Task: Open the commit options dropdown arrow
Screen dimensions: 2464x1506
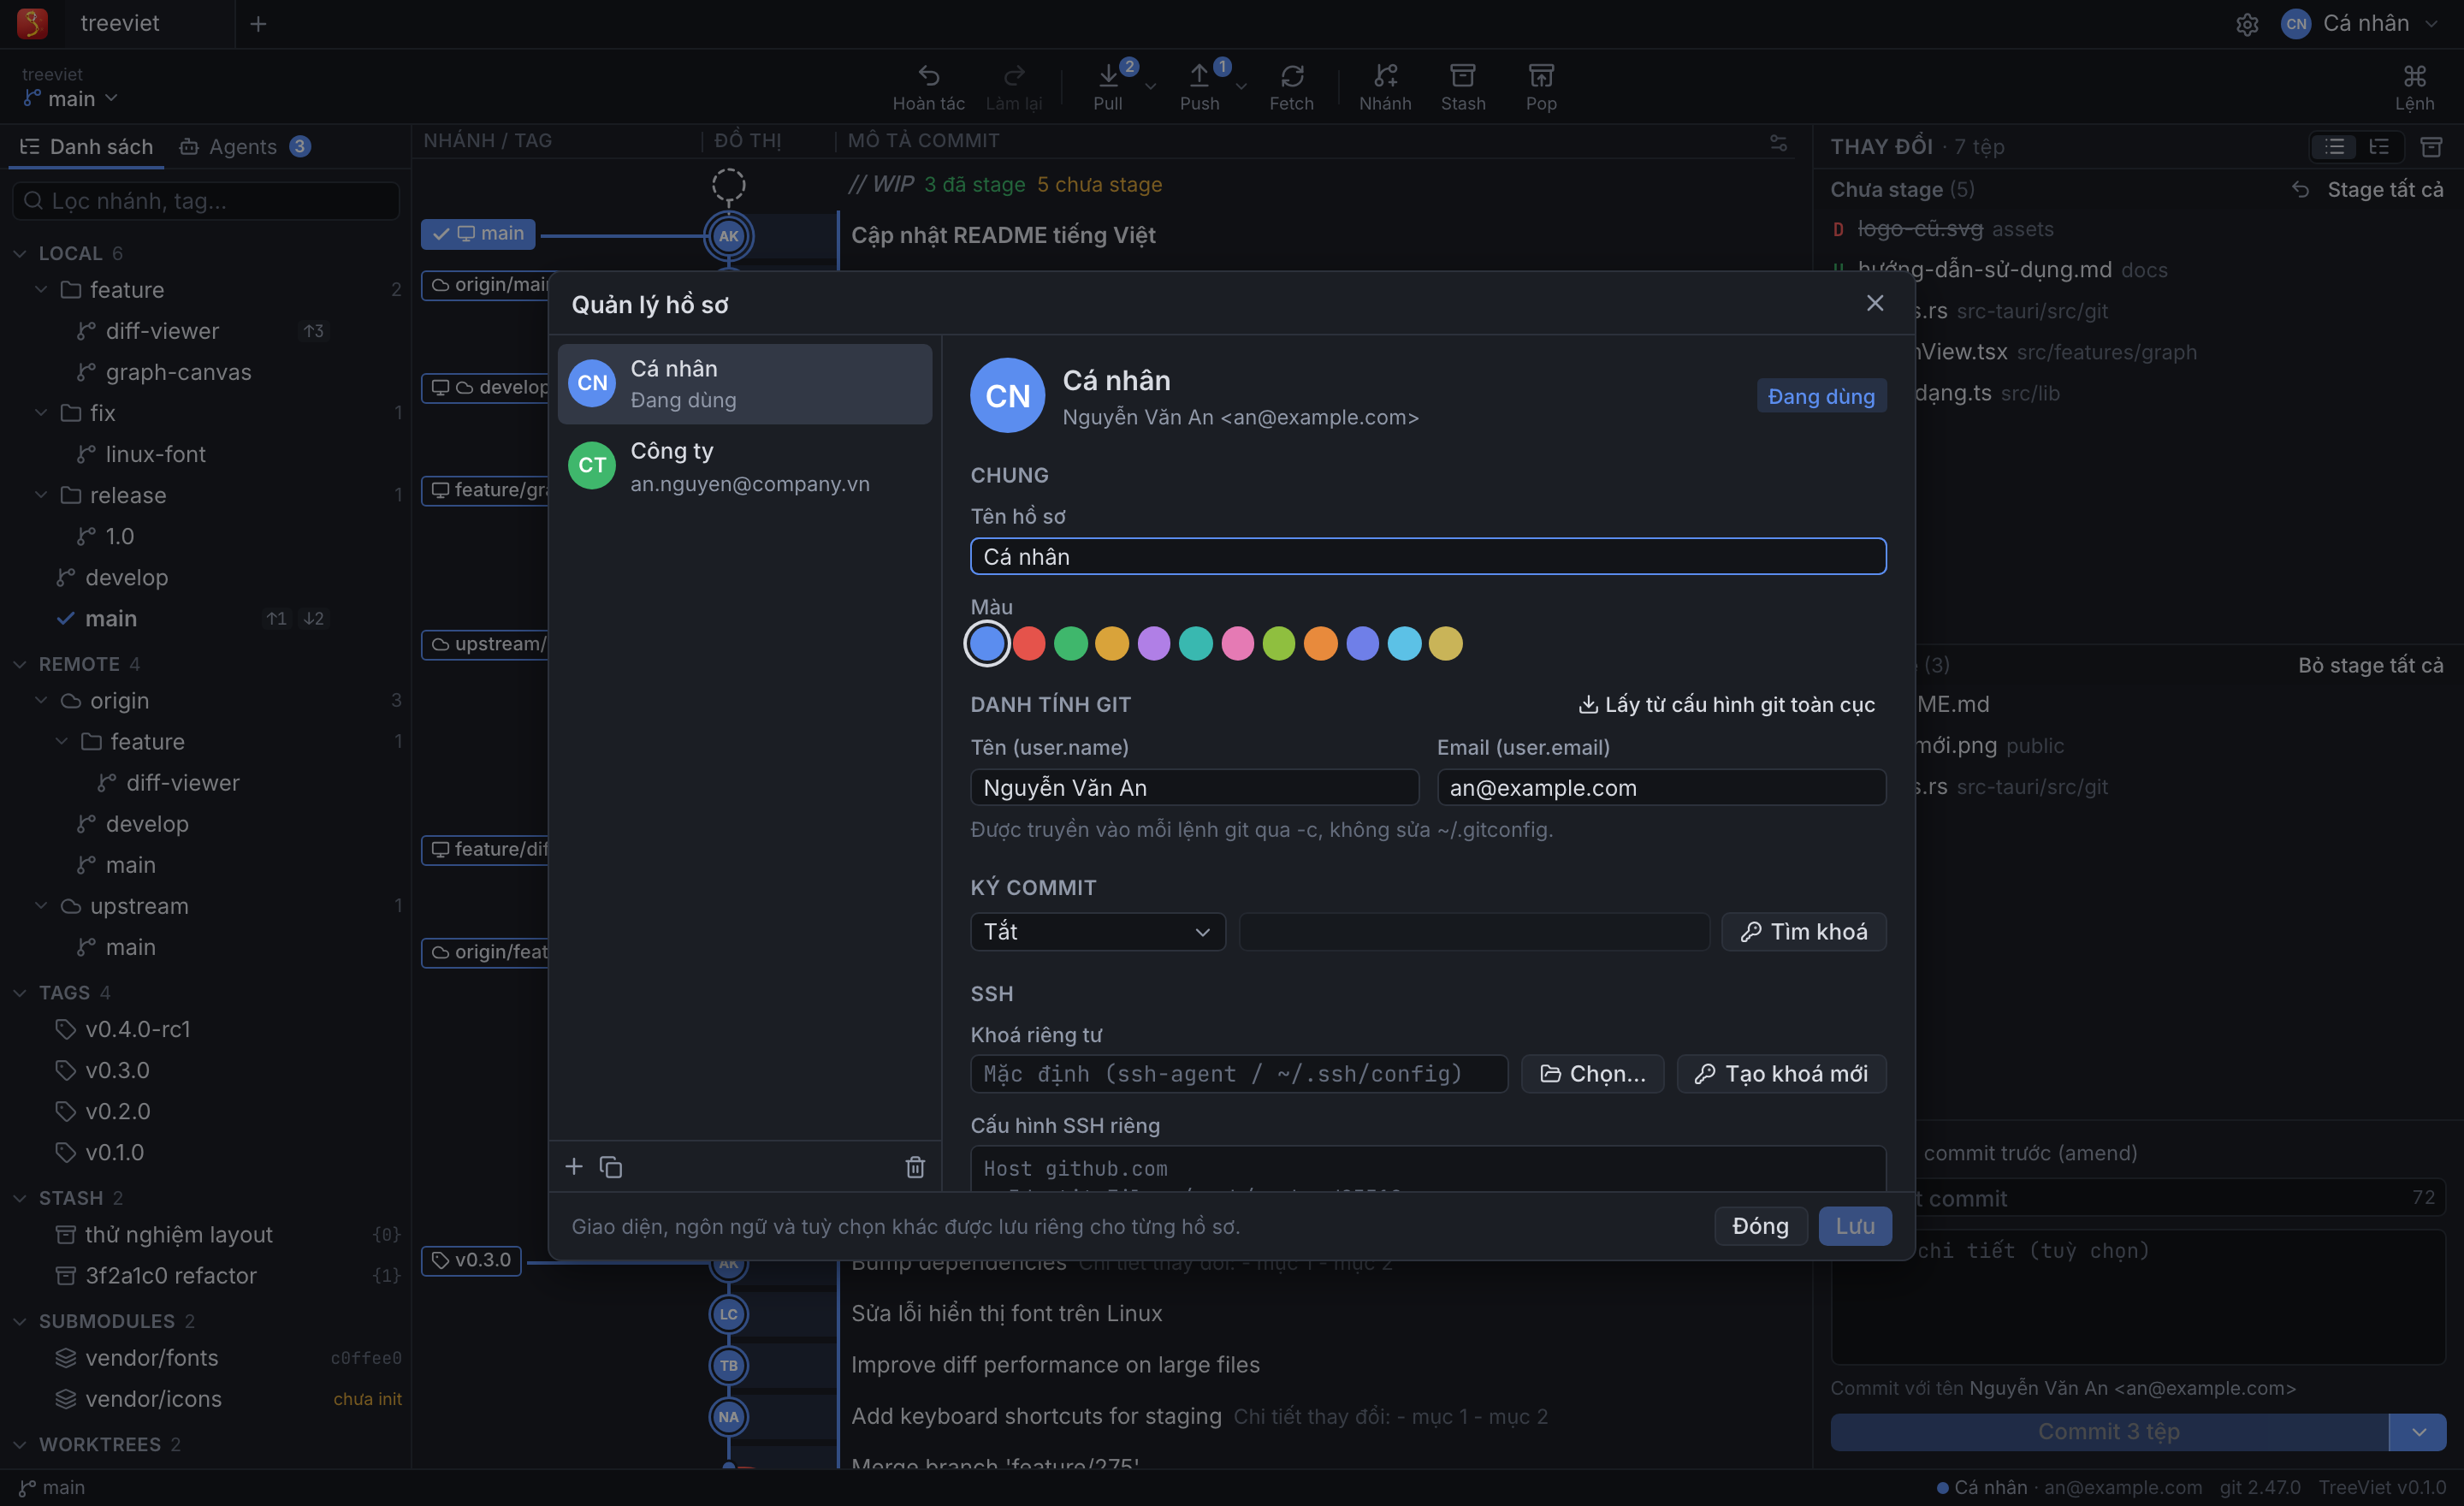Action: (x=2418, y=1431)
